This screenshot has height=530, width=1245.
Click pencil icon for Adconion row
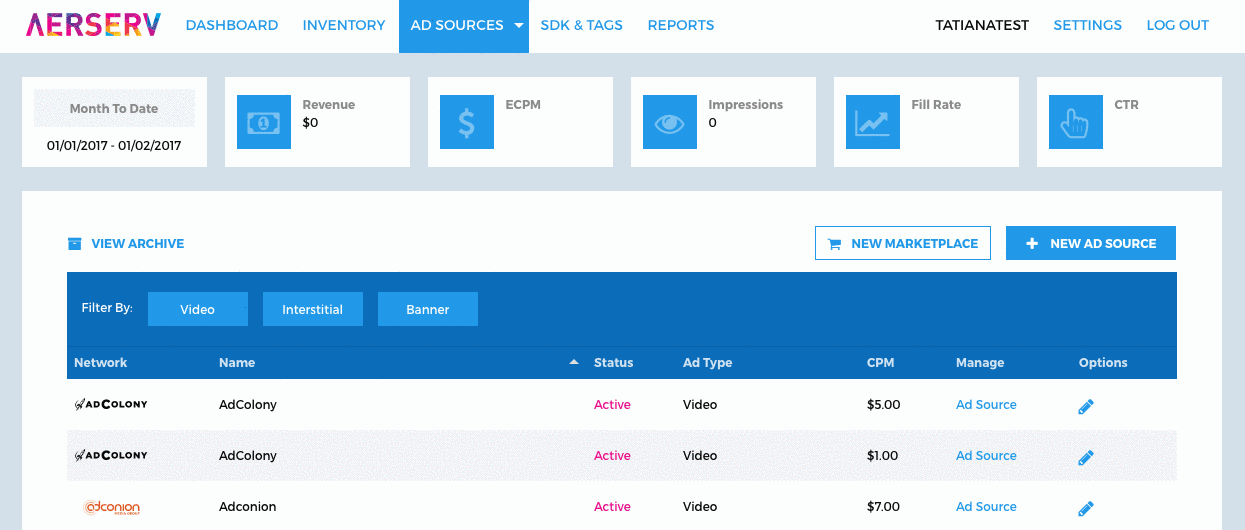(1086, 508)
